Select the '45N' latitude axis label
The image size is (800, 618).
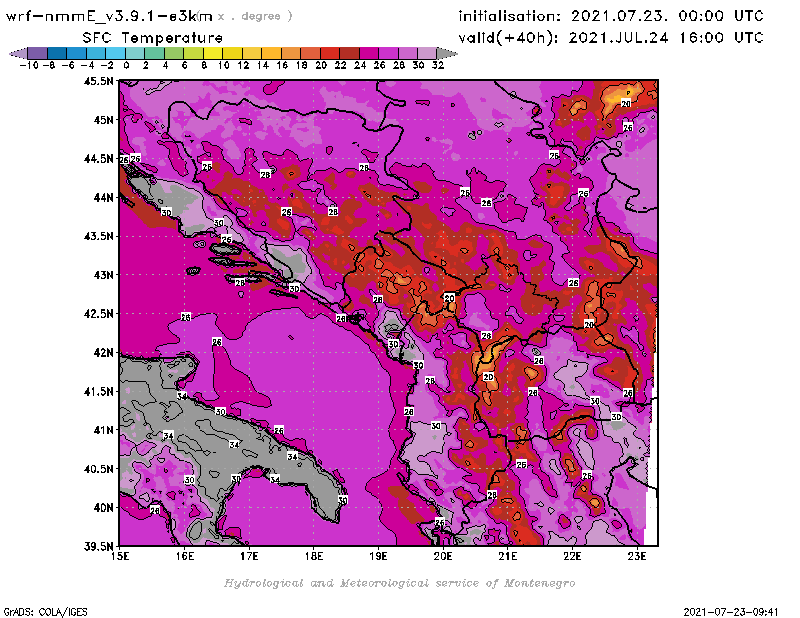[x=103, y=120]
